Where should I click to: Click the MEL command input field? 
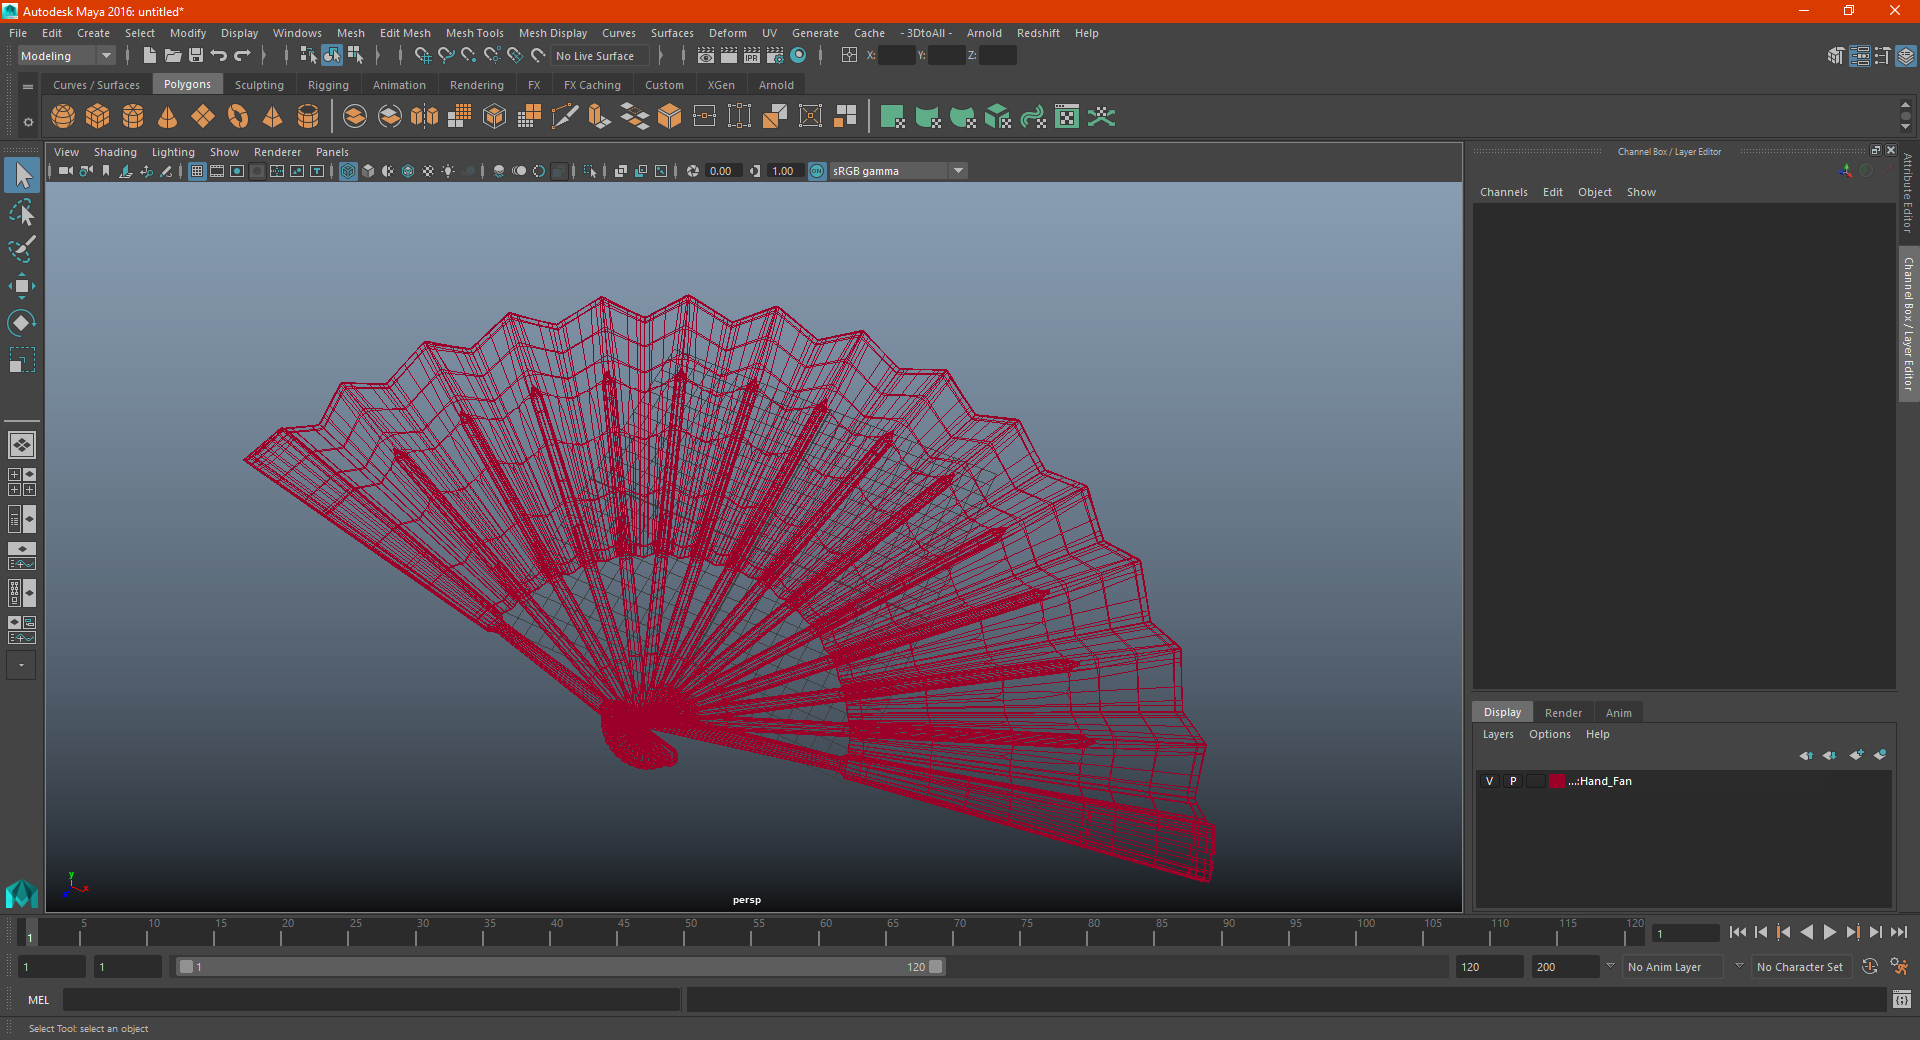pyautogui.click(x=372, y=1000)
